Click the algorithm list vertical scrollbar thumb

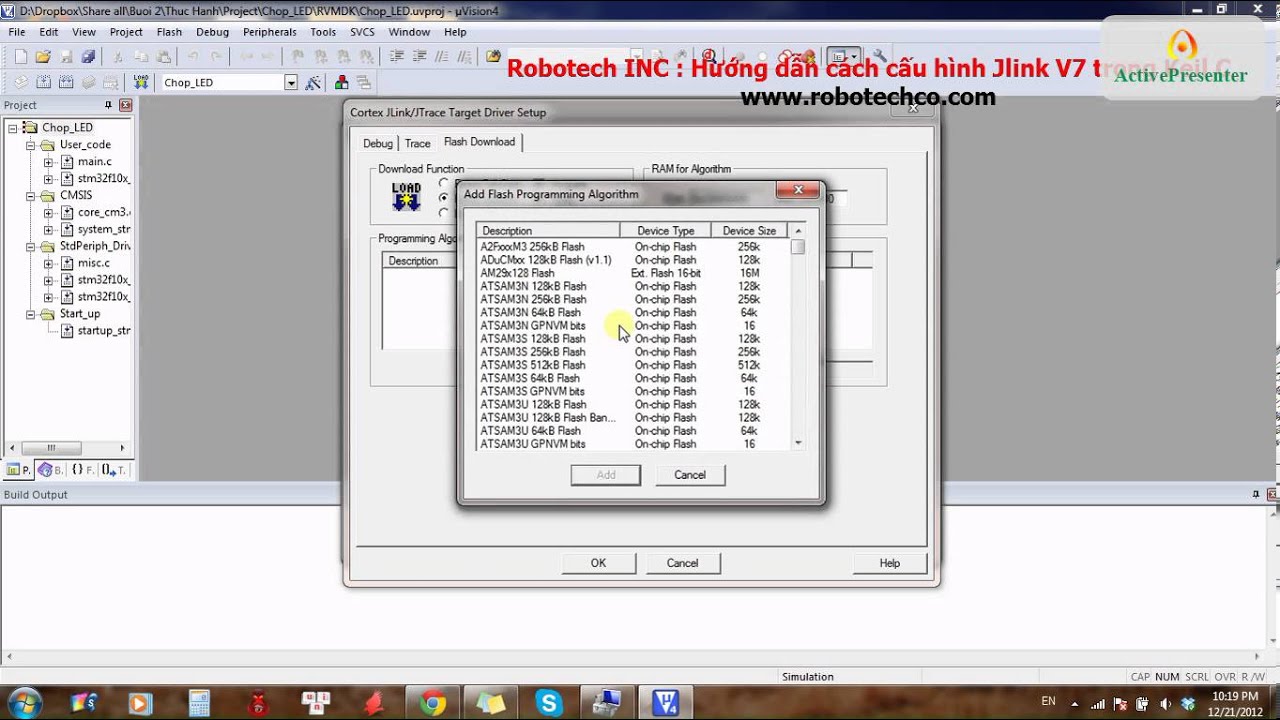click(x=797, y=247)
